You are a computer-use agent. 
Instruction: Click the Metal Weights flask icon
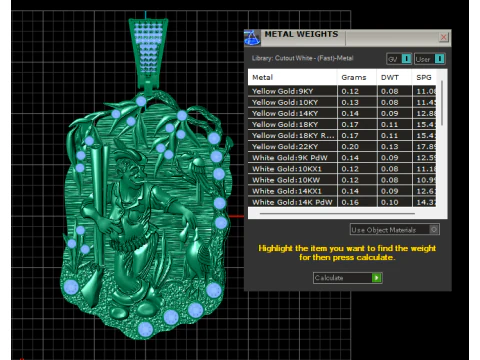252,37
